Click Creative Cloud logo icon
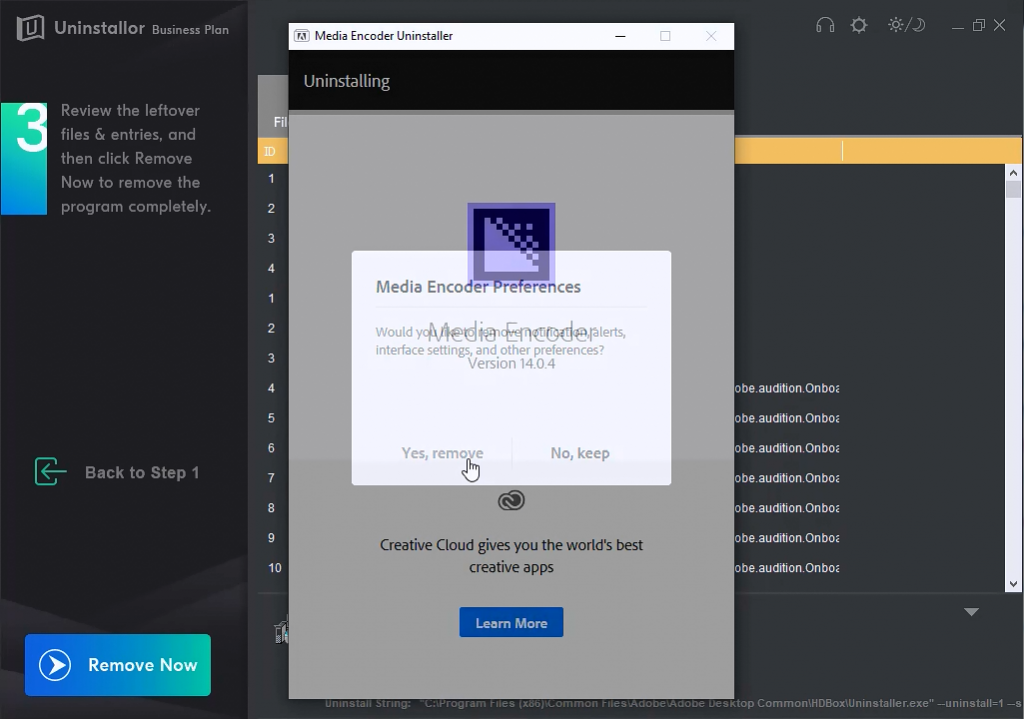 511,500
